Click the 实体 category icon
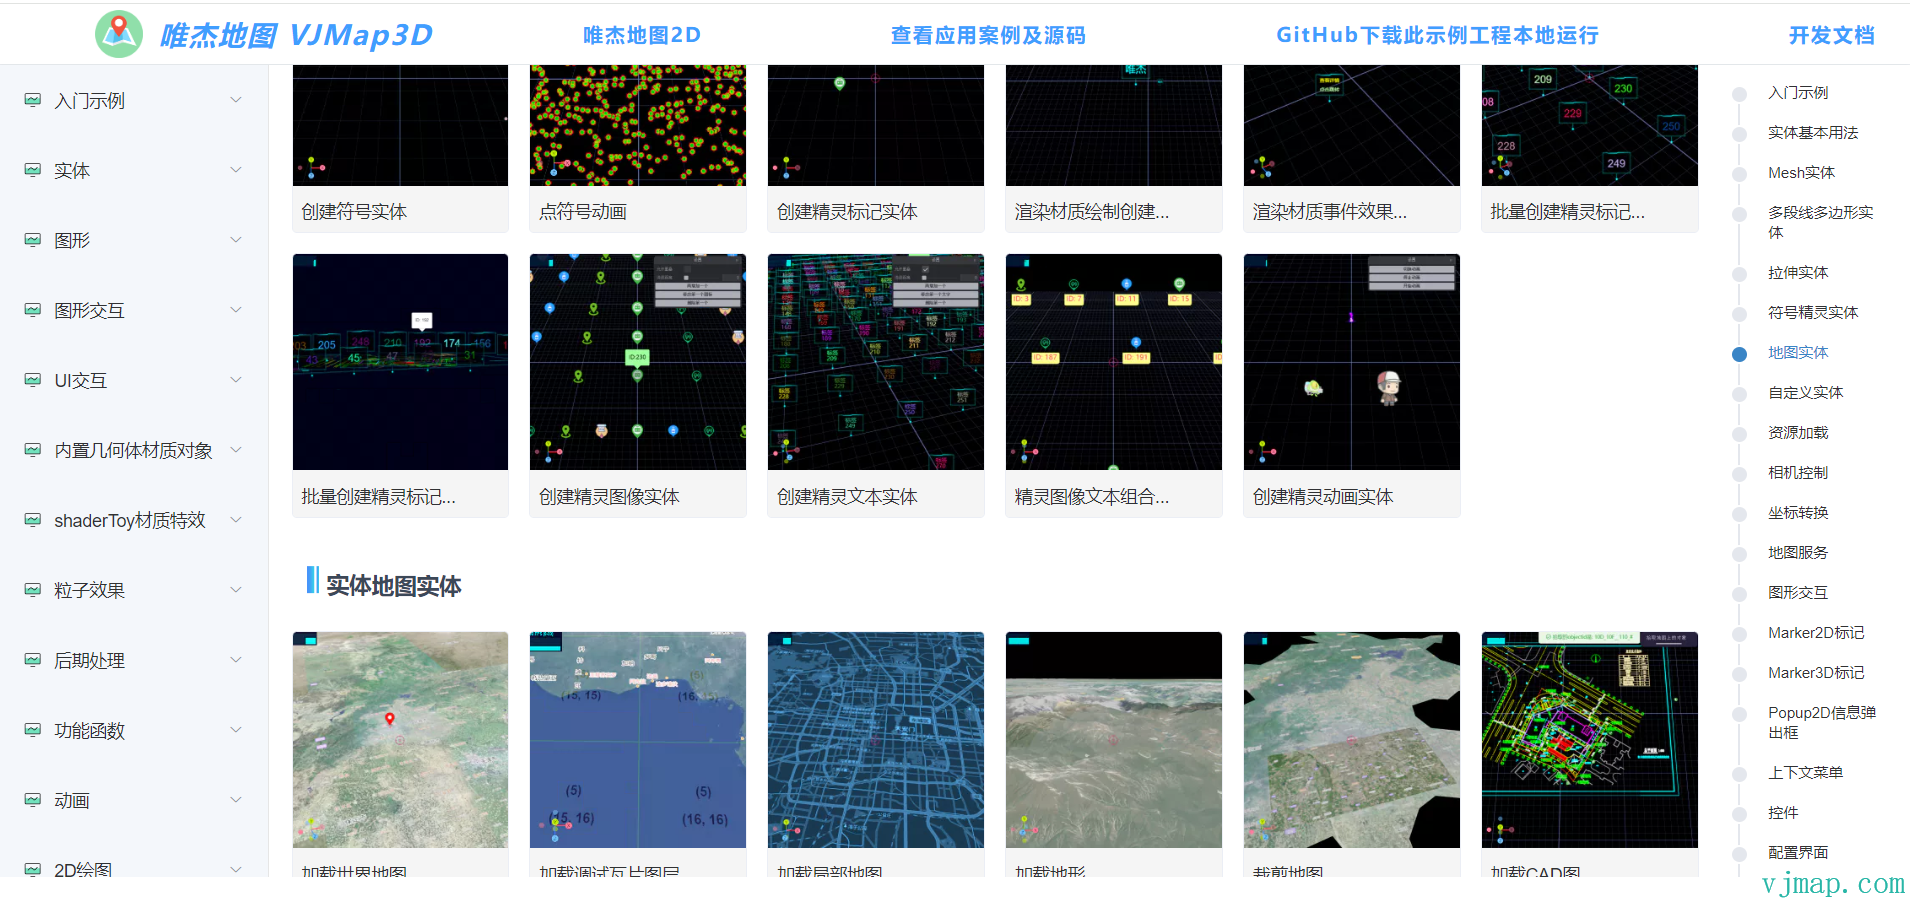Screen dimensions: 1910x906 click(x=32, y=170)
